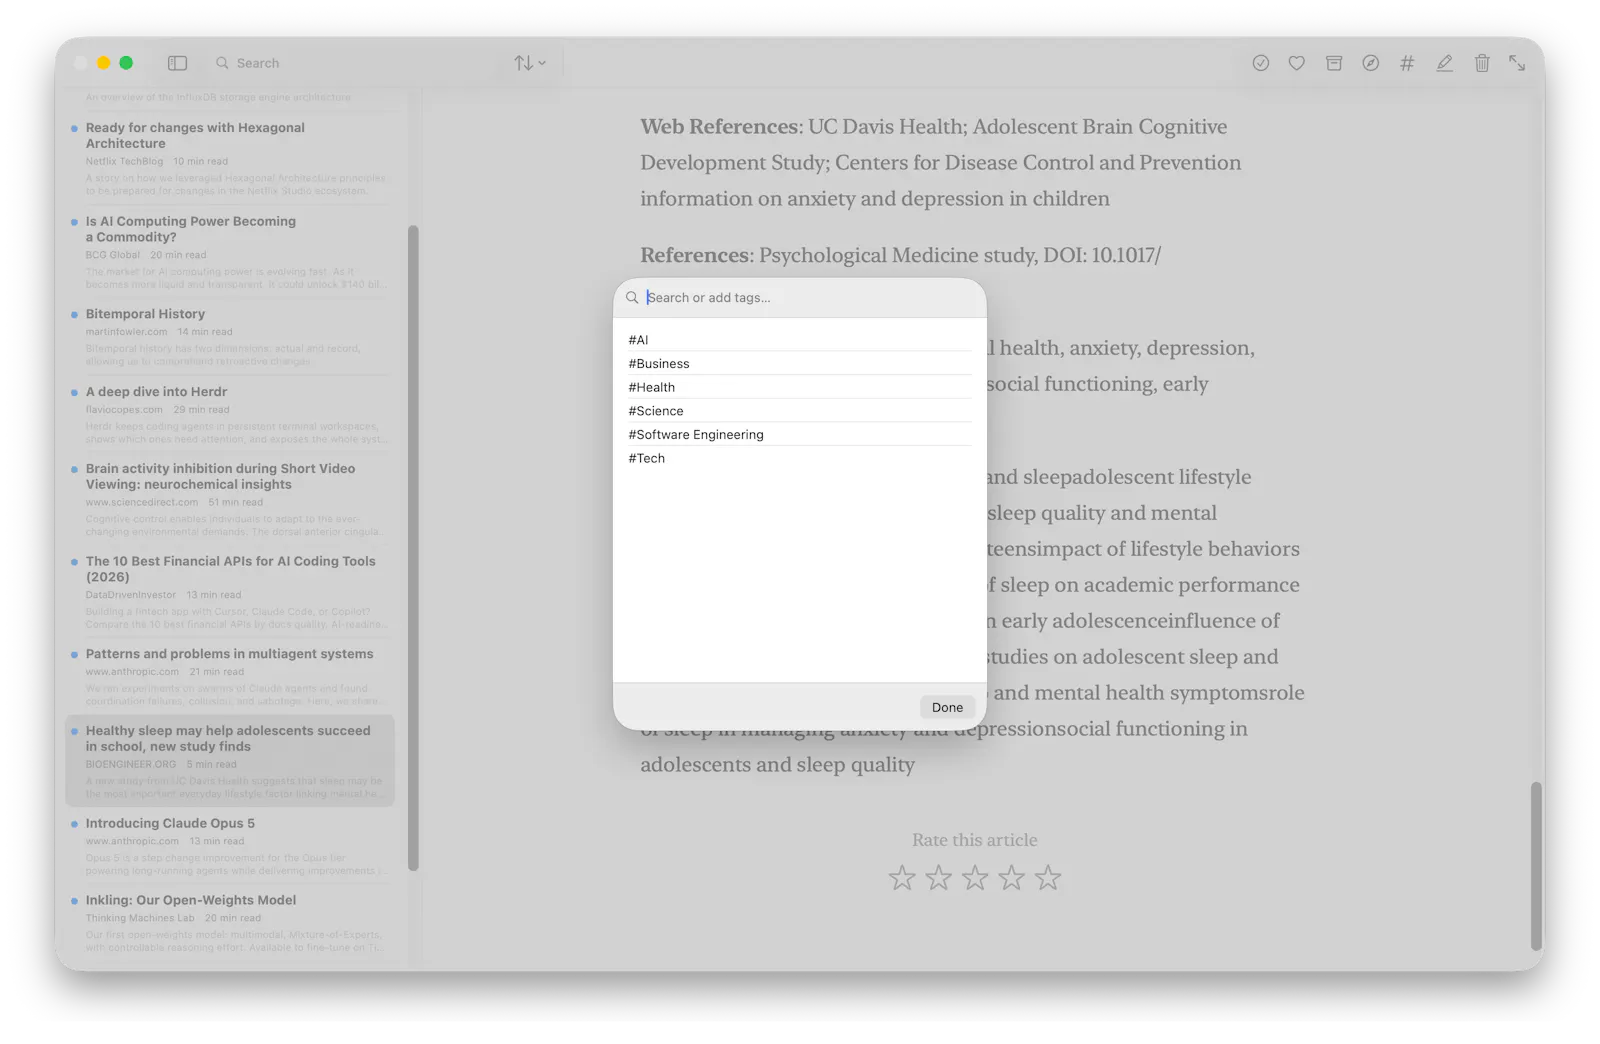
Task: Click the highlight pencil icon
Action: [x=1444, y=63]
